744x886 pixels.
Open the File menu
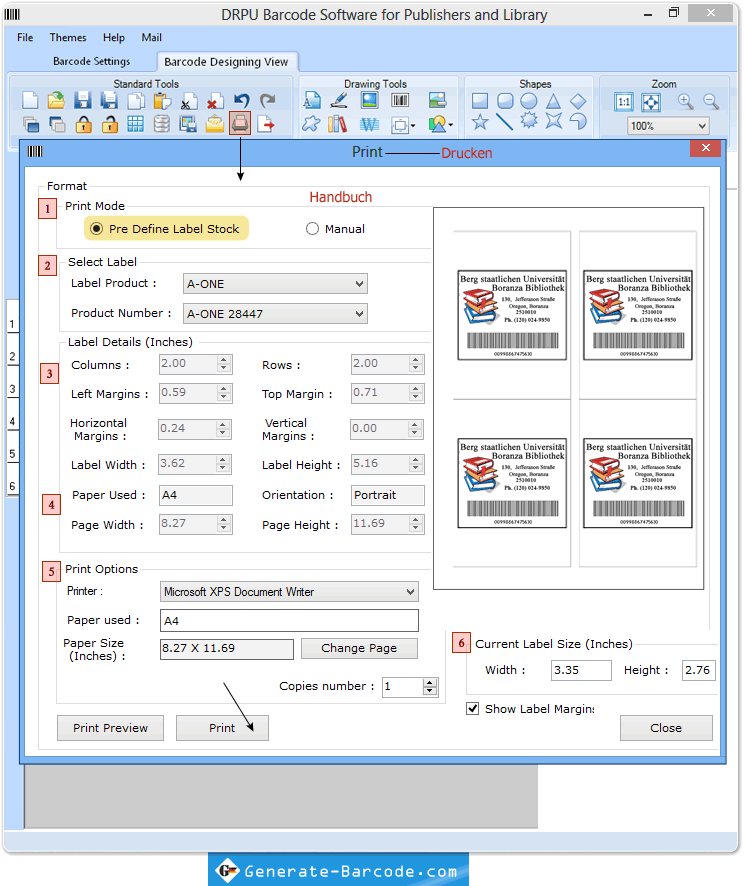pyautogui.click(x=25, y=37)
